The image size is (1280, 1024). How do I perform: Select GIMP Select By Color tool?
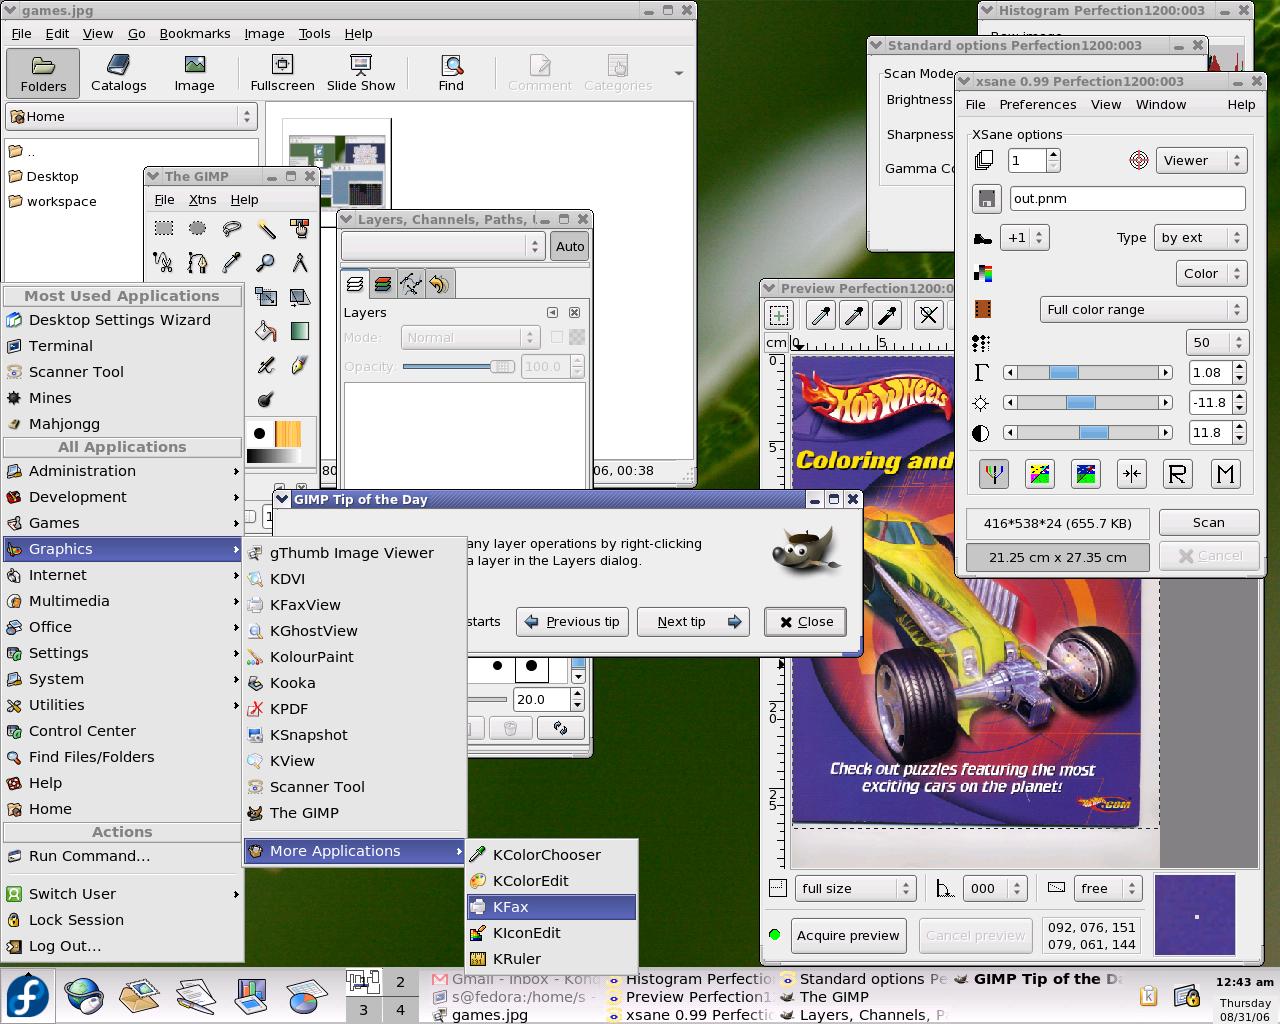[x=300, y=229]
